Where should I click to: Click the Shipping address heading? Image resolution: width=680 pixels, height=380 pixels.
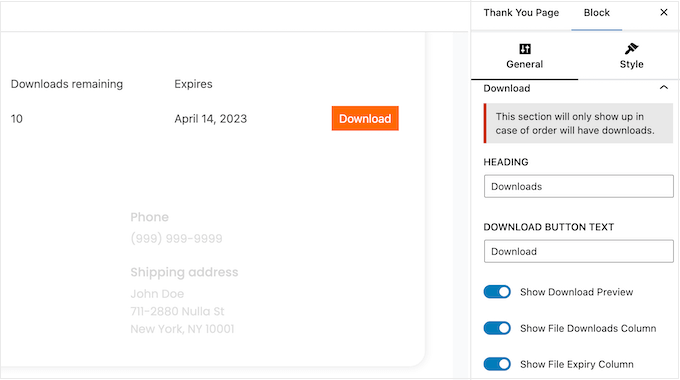tap(184, 272)
